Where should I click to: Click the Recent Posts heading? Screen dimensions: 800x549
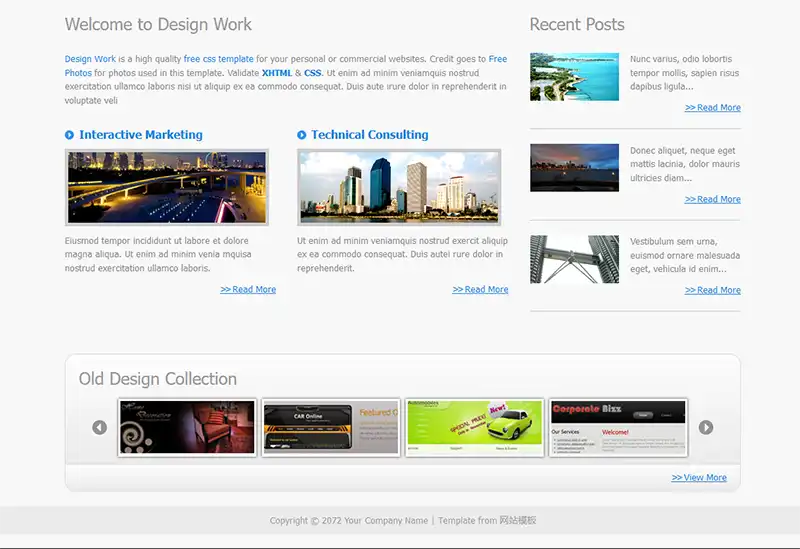pos(577,24)
